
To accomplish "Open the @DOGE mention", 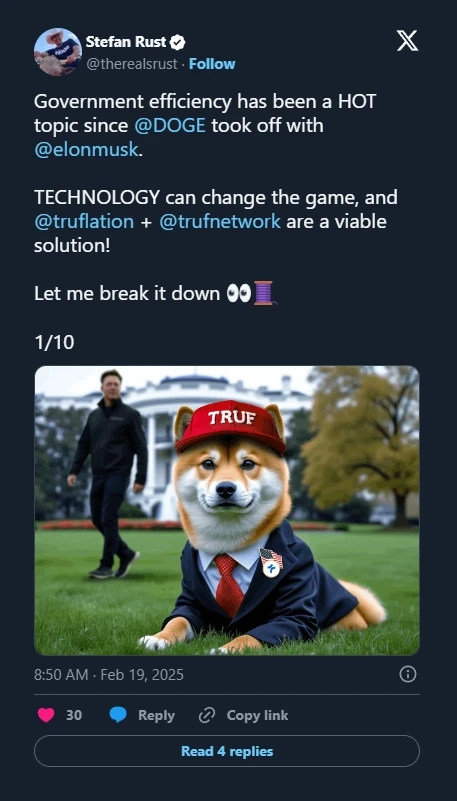I will 170,126.
